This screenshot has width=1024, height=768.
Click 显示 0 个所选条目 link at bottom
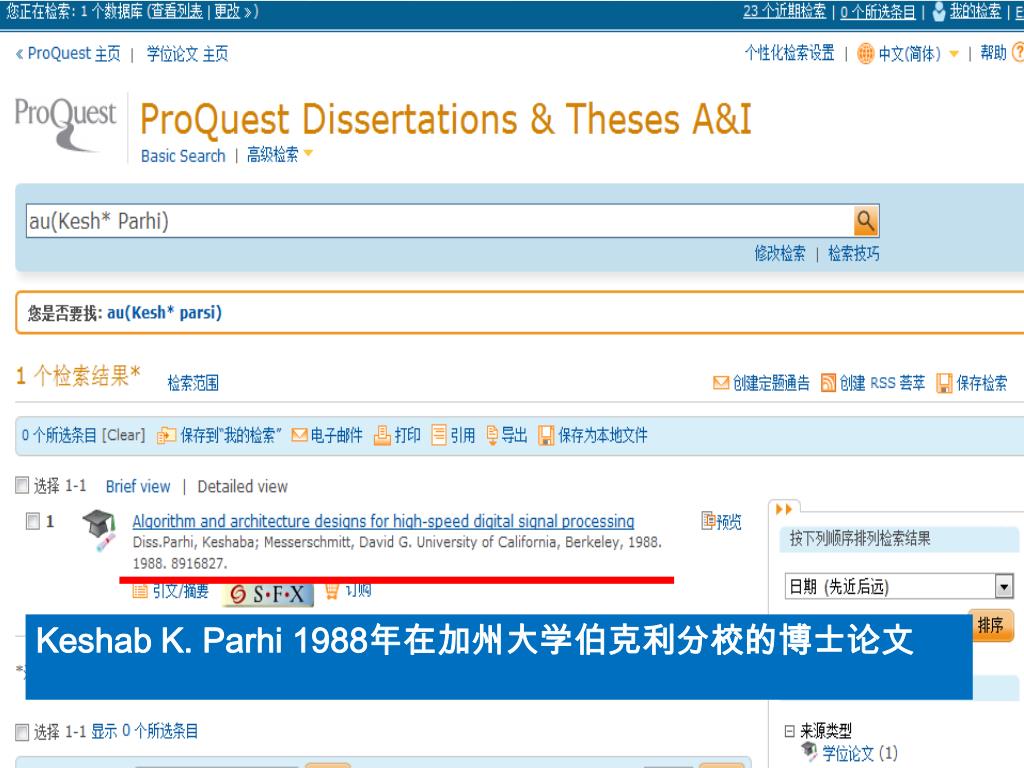coord(144,731)
